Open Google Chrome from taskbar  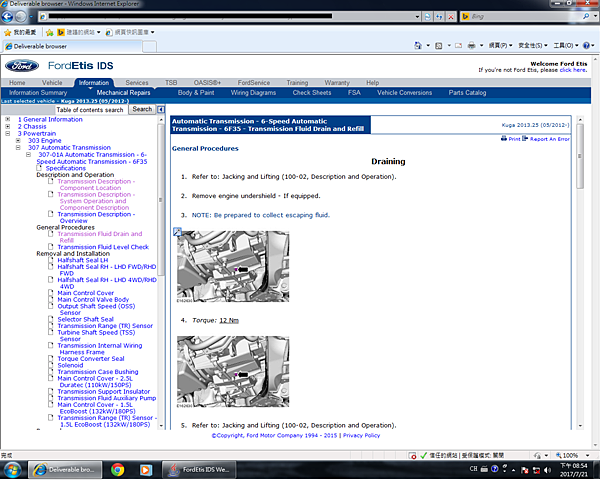[x=117, y=470]
